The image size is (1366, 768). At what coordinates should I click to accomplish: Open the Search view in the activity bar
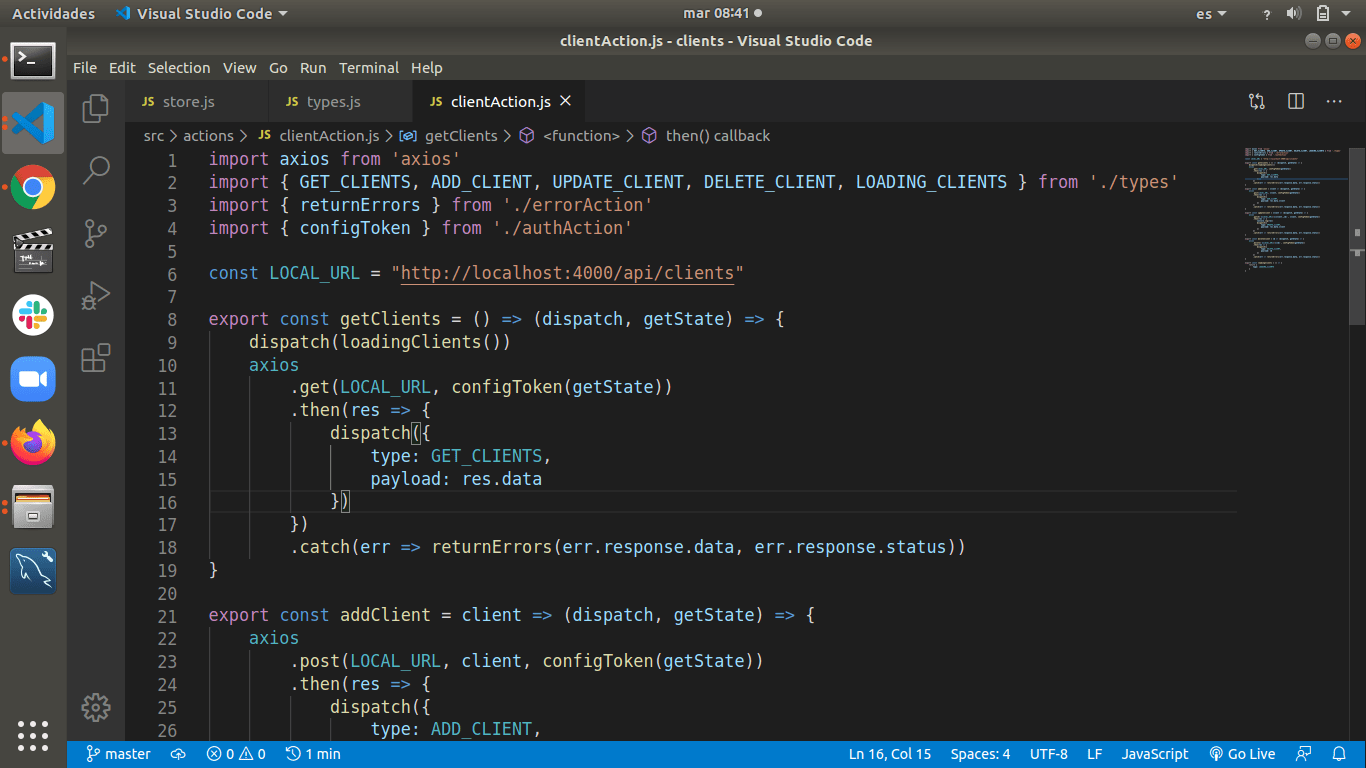[96, 170]
